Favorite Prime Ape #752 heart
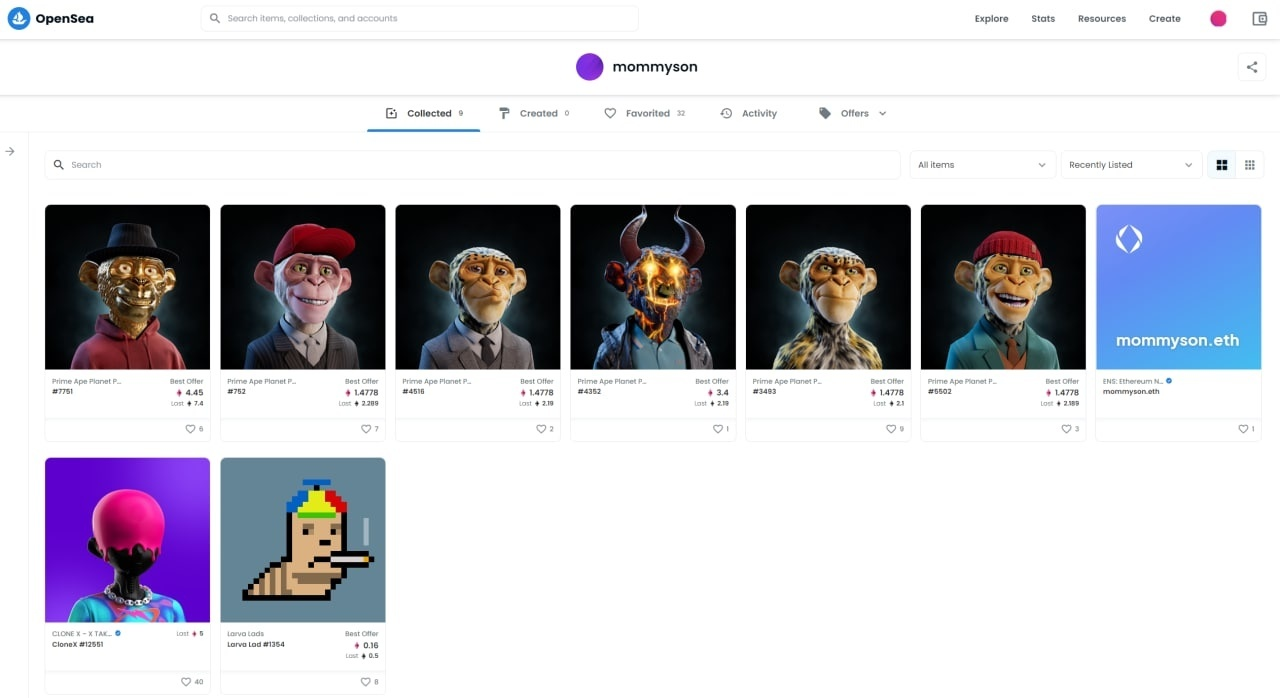 pos(365,429)
